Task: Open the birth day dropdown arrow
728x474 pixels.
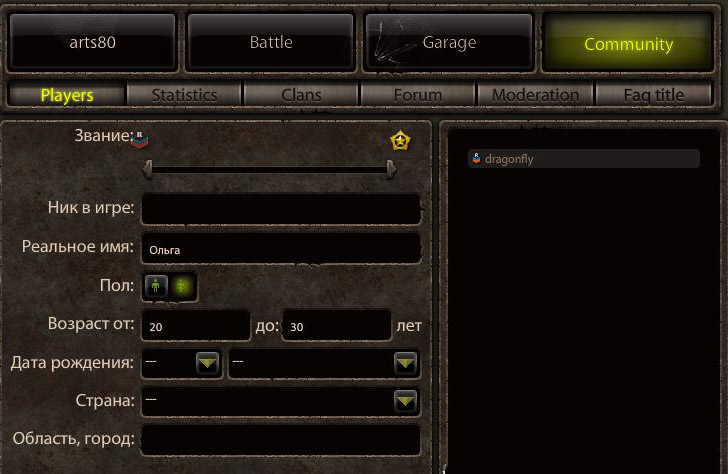Action: (208, 362)
